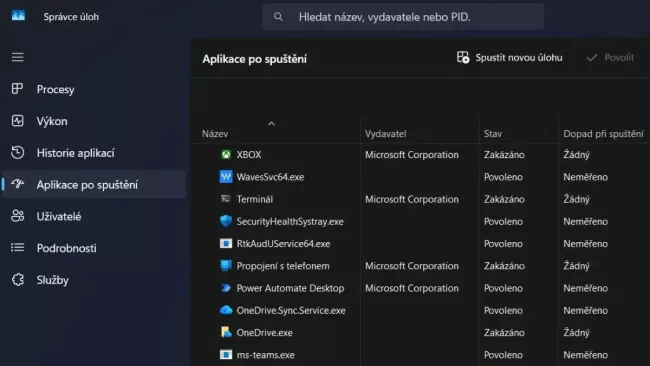Viewport: 650px width, 366px height.
Task: Open the Výkon page
Action: tap(95, 121)
